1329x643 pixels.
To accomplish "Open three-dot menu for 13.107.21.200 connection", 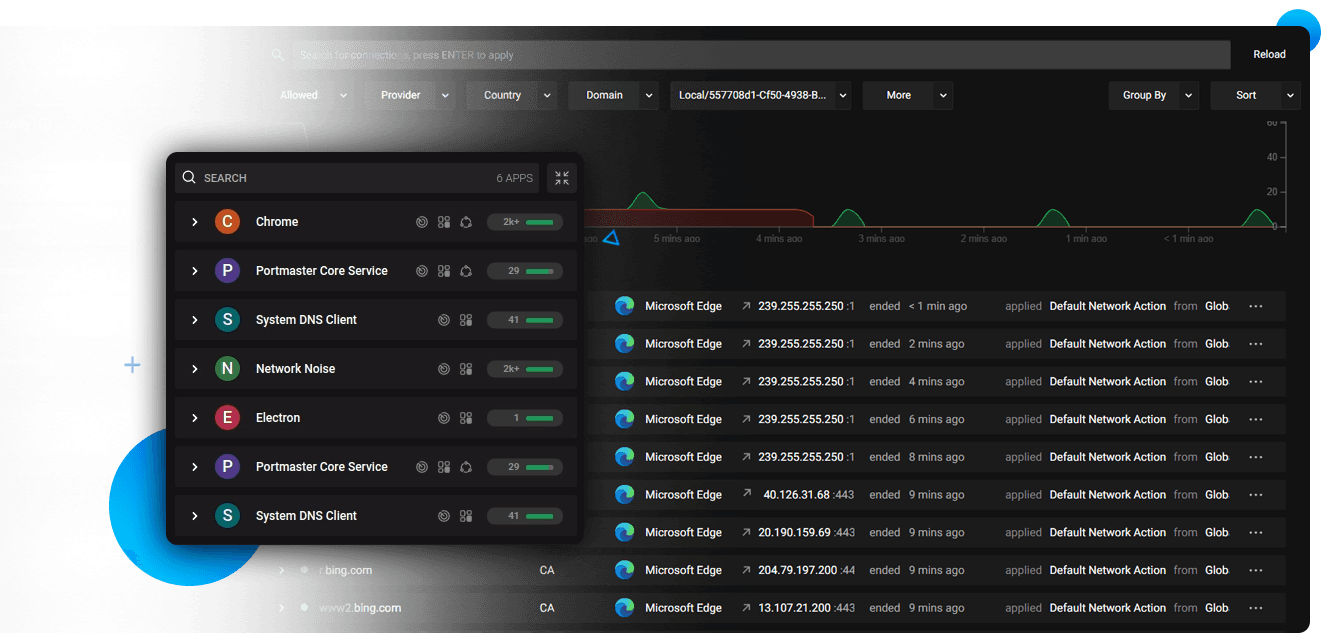I will pyautogui.click(x=1256, y=608).
